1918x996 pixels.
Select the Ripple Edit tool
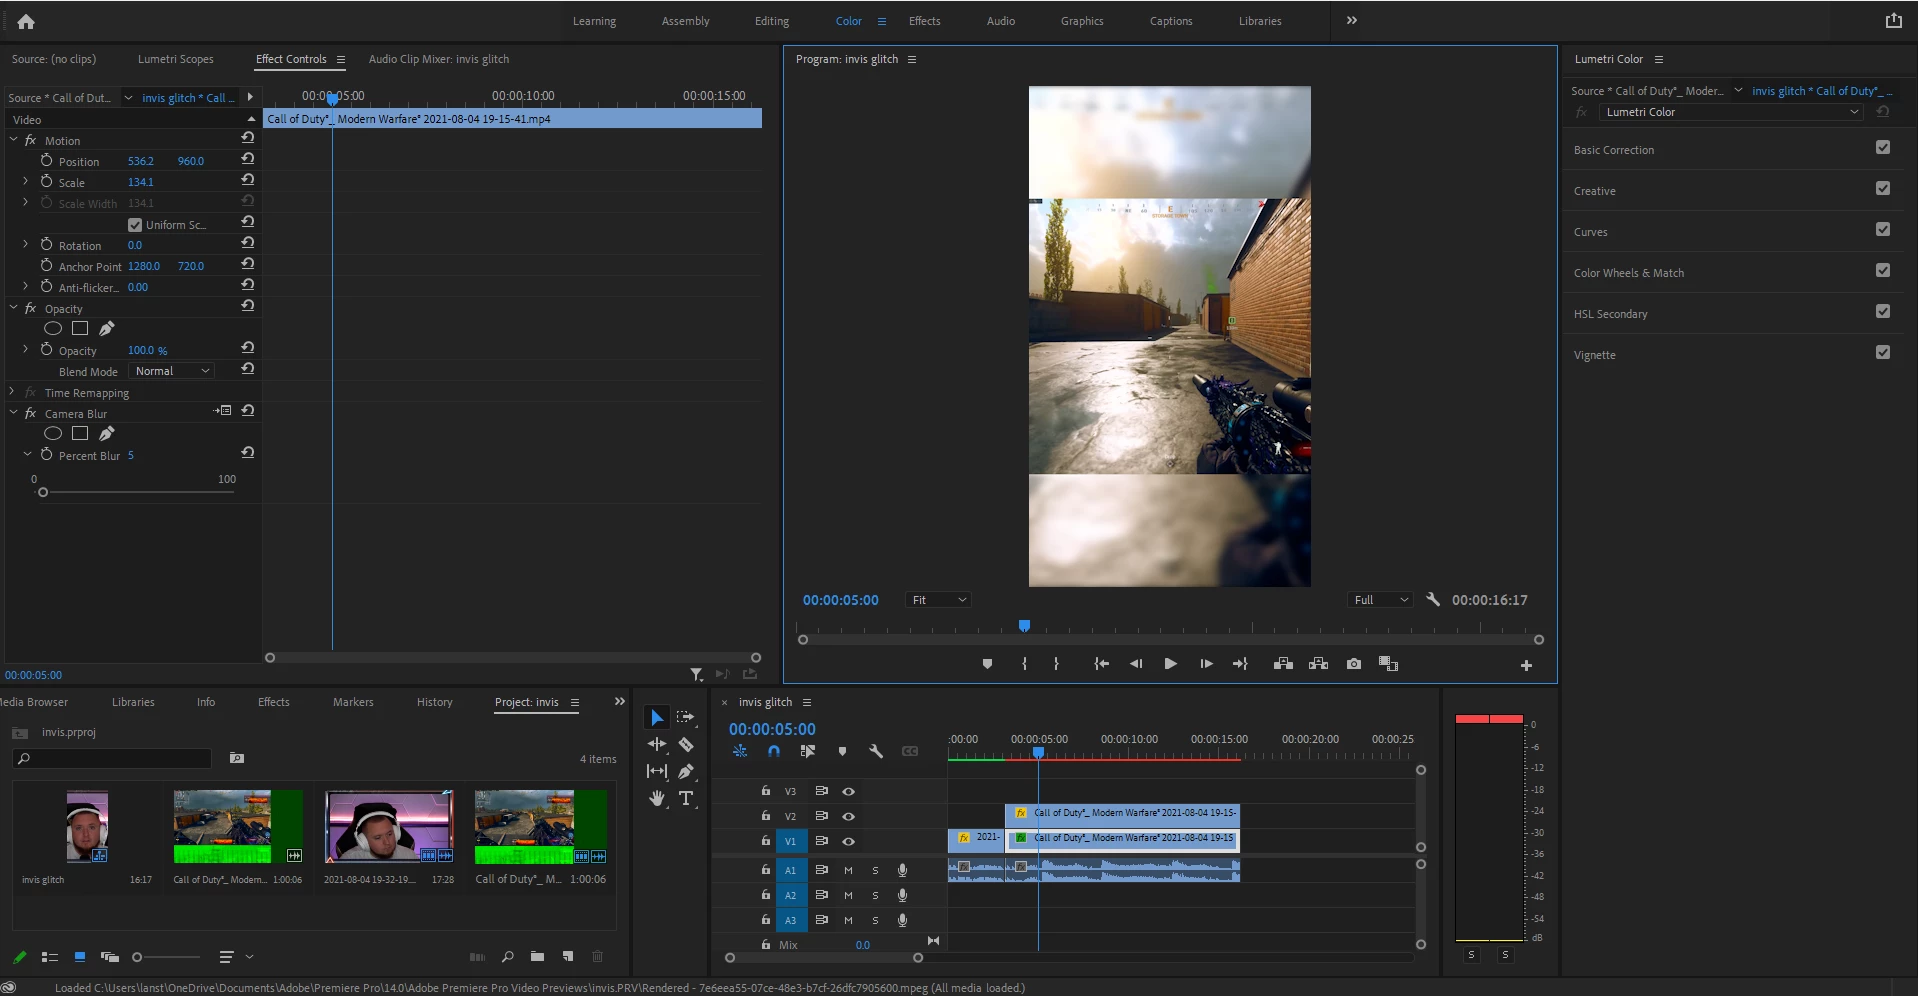[657, 744]
